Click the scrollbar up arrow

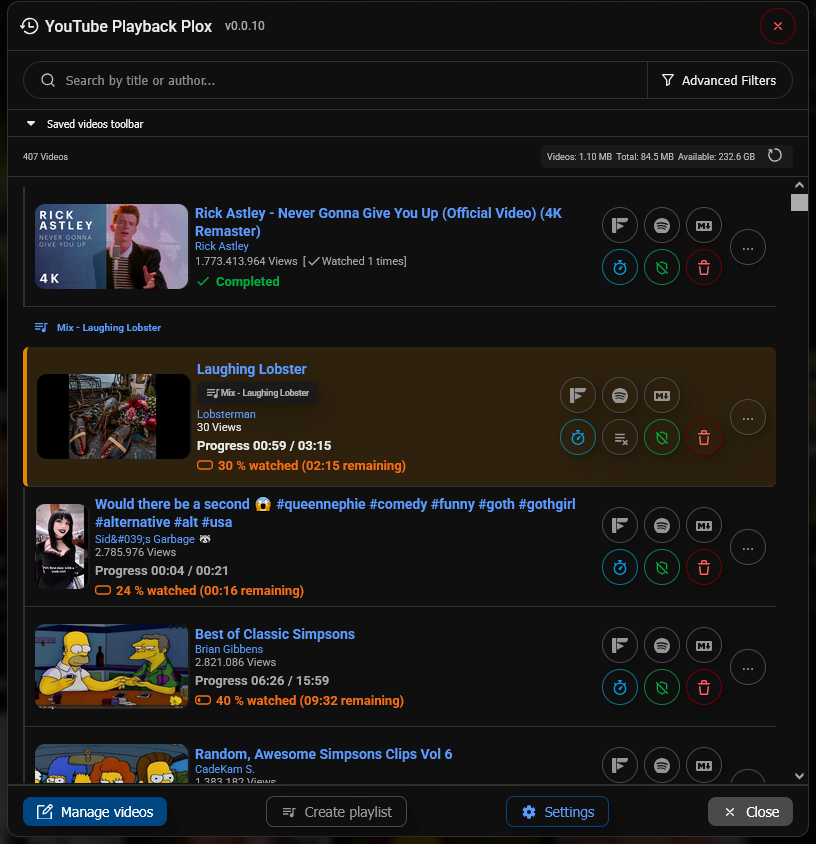coord(799,185)
